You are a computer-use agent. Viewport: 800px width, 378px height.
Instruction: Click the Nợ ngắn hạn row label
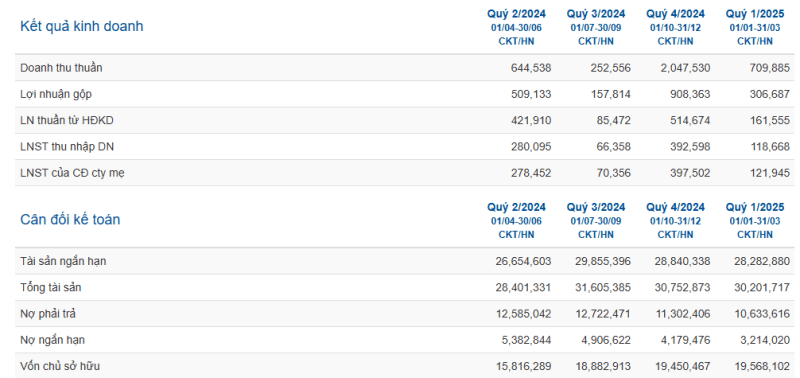[x=53, y=340]
